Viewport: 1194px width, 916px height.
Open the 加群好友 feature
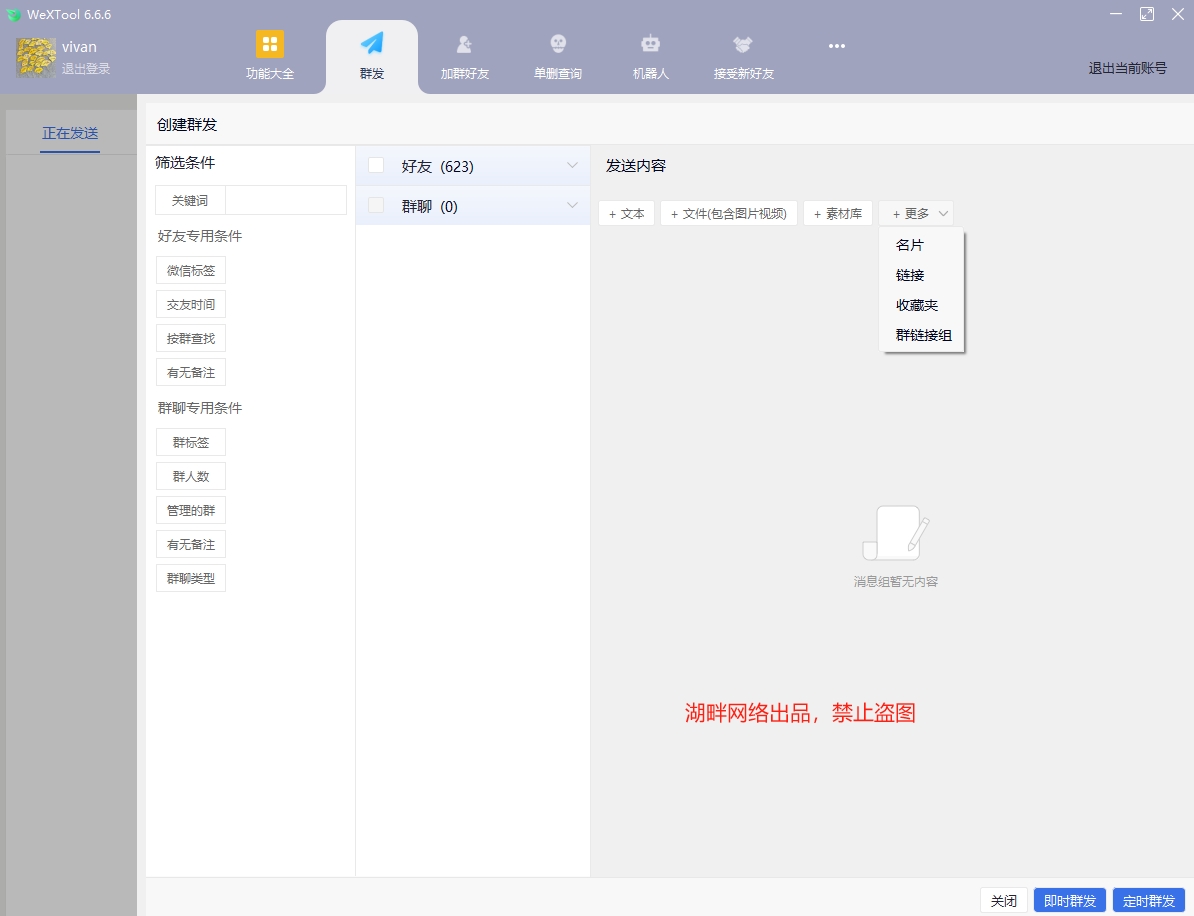tap(464, 55)
